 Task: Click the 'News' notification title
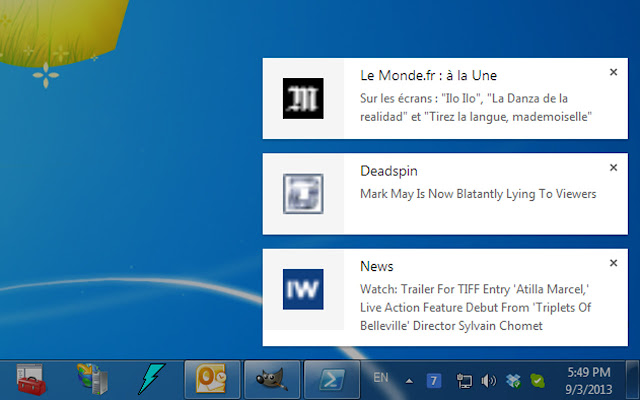pos(376,267)
